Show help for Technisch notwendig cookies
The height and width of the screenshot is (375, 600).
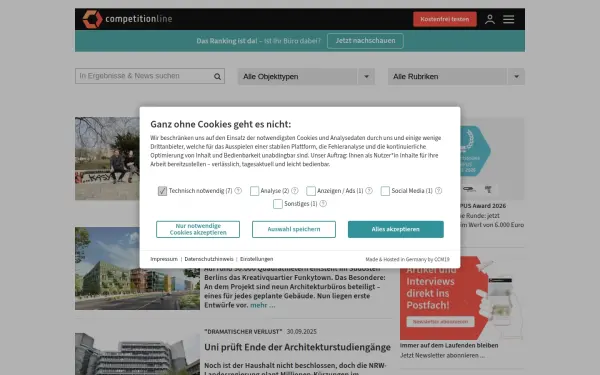tap(238, 191)
